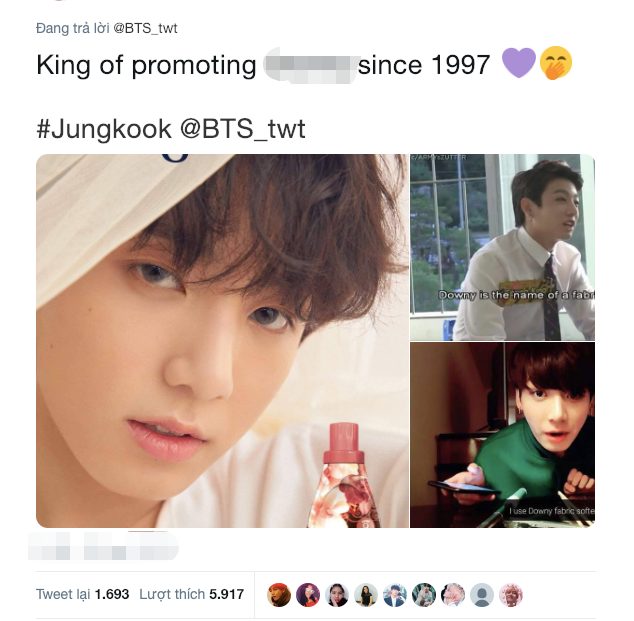Open the green-sweater photo with phone
The width and height of the screenshot is (634, 621).
pyautogui.click(x=502, y=435)
